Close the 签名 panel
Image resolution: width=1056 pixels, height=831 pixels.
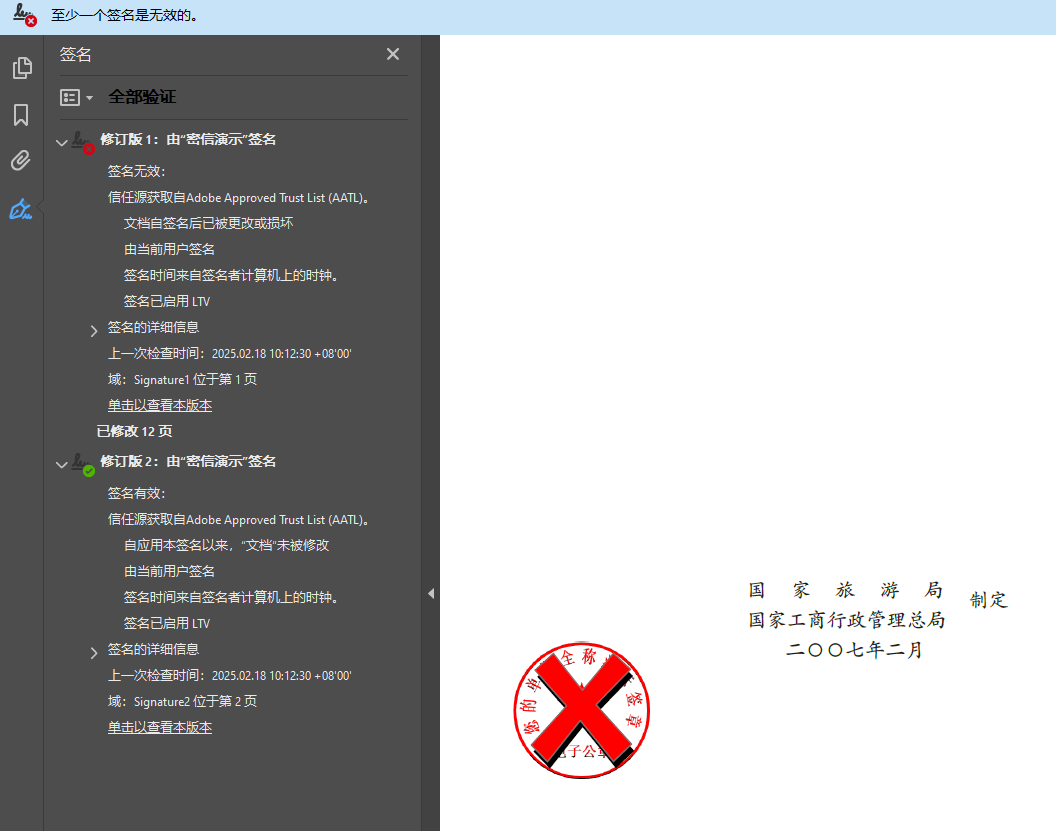393,54
